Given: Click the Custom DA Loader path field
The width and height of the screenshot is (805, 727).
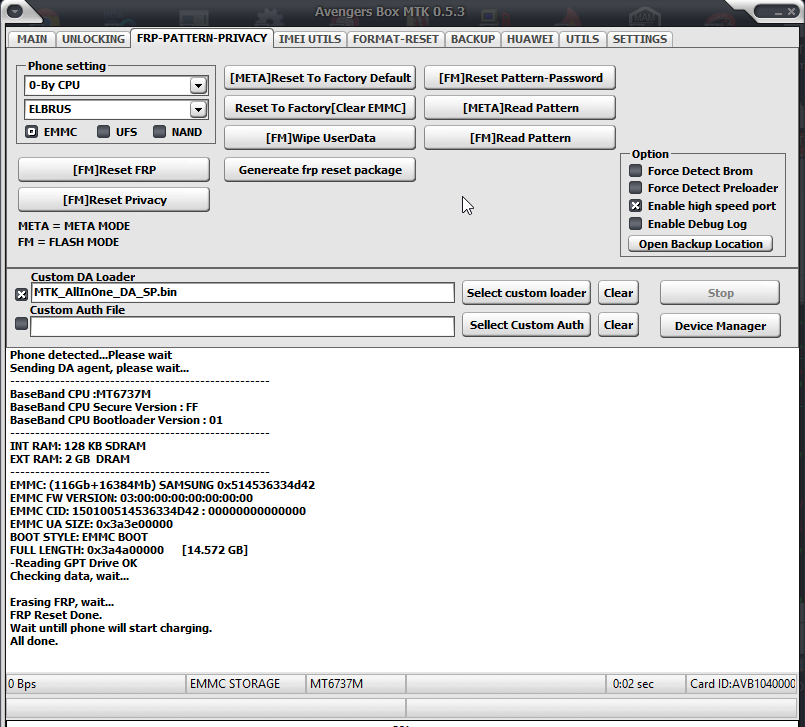Looking at the screenshot, I should (x=242, y=293).
